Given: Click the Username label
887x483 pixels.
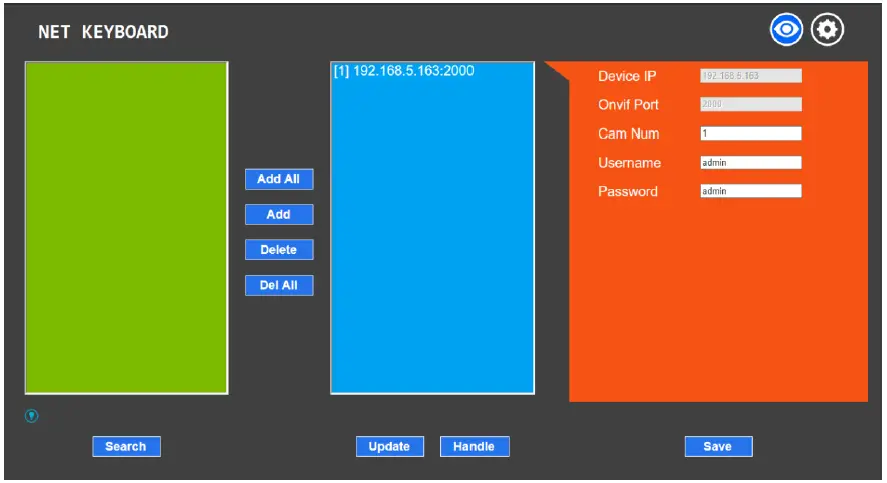Looking at the screenshot, I should tap(630, 163).
